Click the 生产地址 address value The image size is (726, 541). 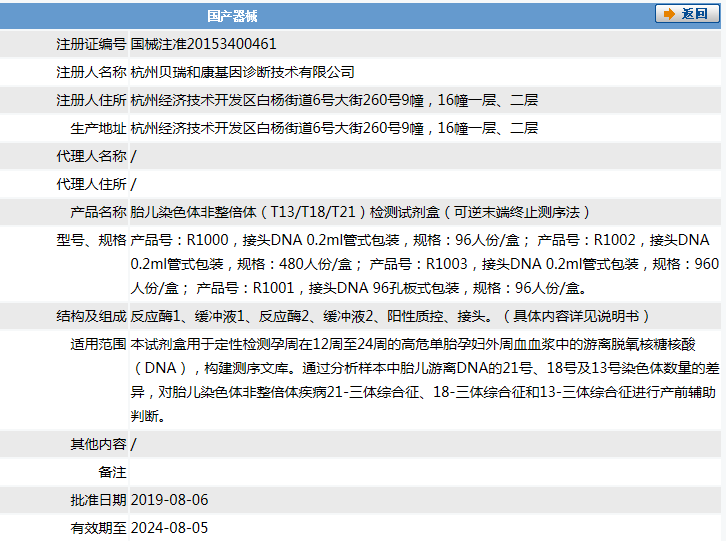[x=334, y=128]
